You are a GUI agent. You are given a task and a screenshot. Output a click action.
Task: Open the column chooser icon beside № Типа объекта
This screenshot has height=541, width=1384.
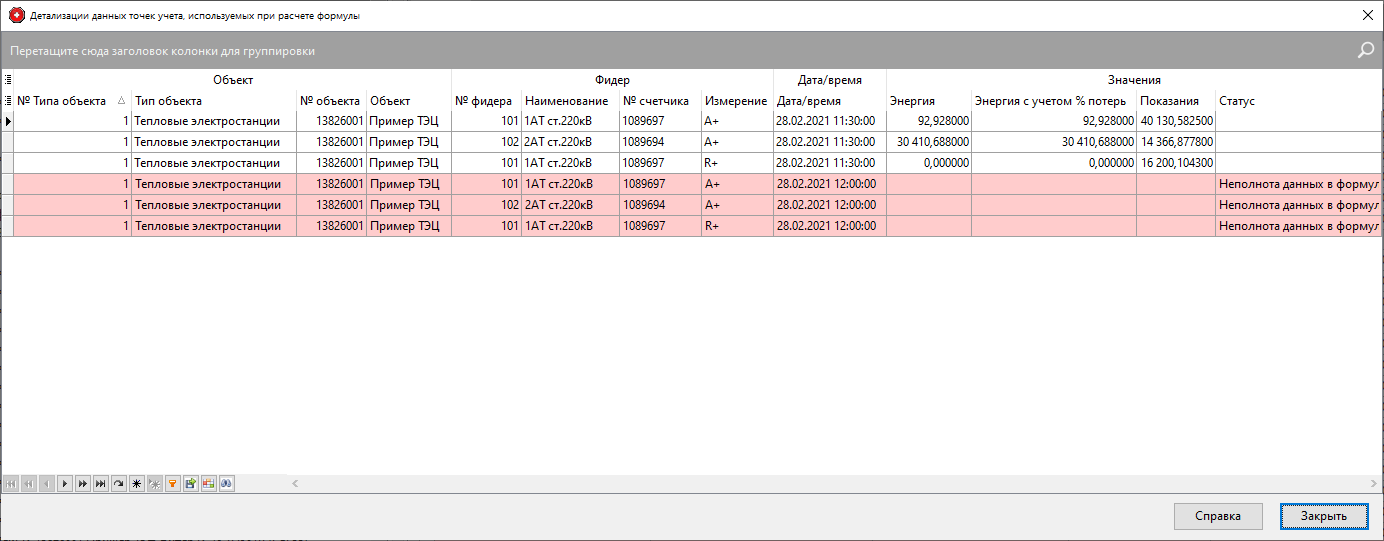[8, 101]
